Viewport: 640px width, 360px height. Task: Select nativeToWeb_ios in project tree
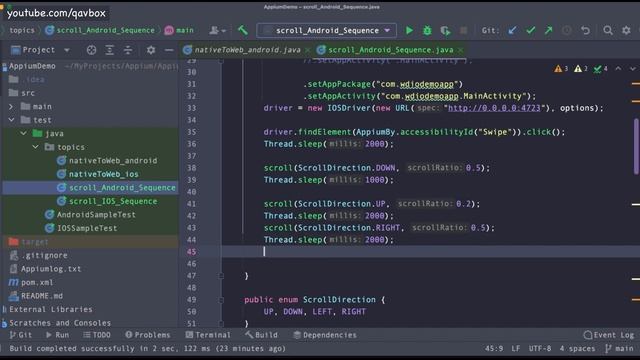pyautogui.click(x=103, y=174)
